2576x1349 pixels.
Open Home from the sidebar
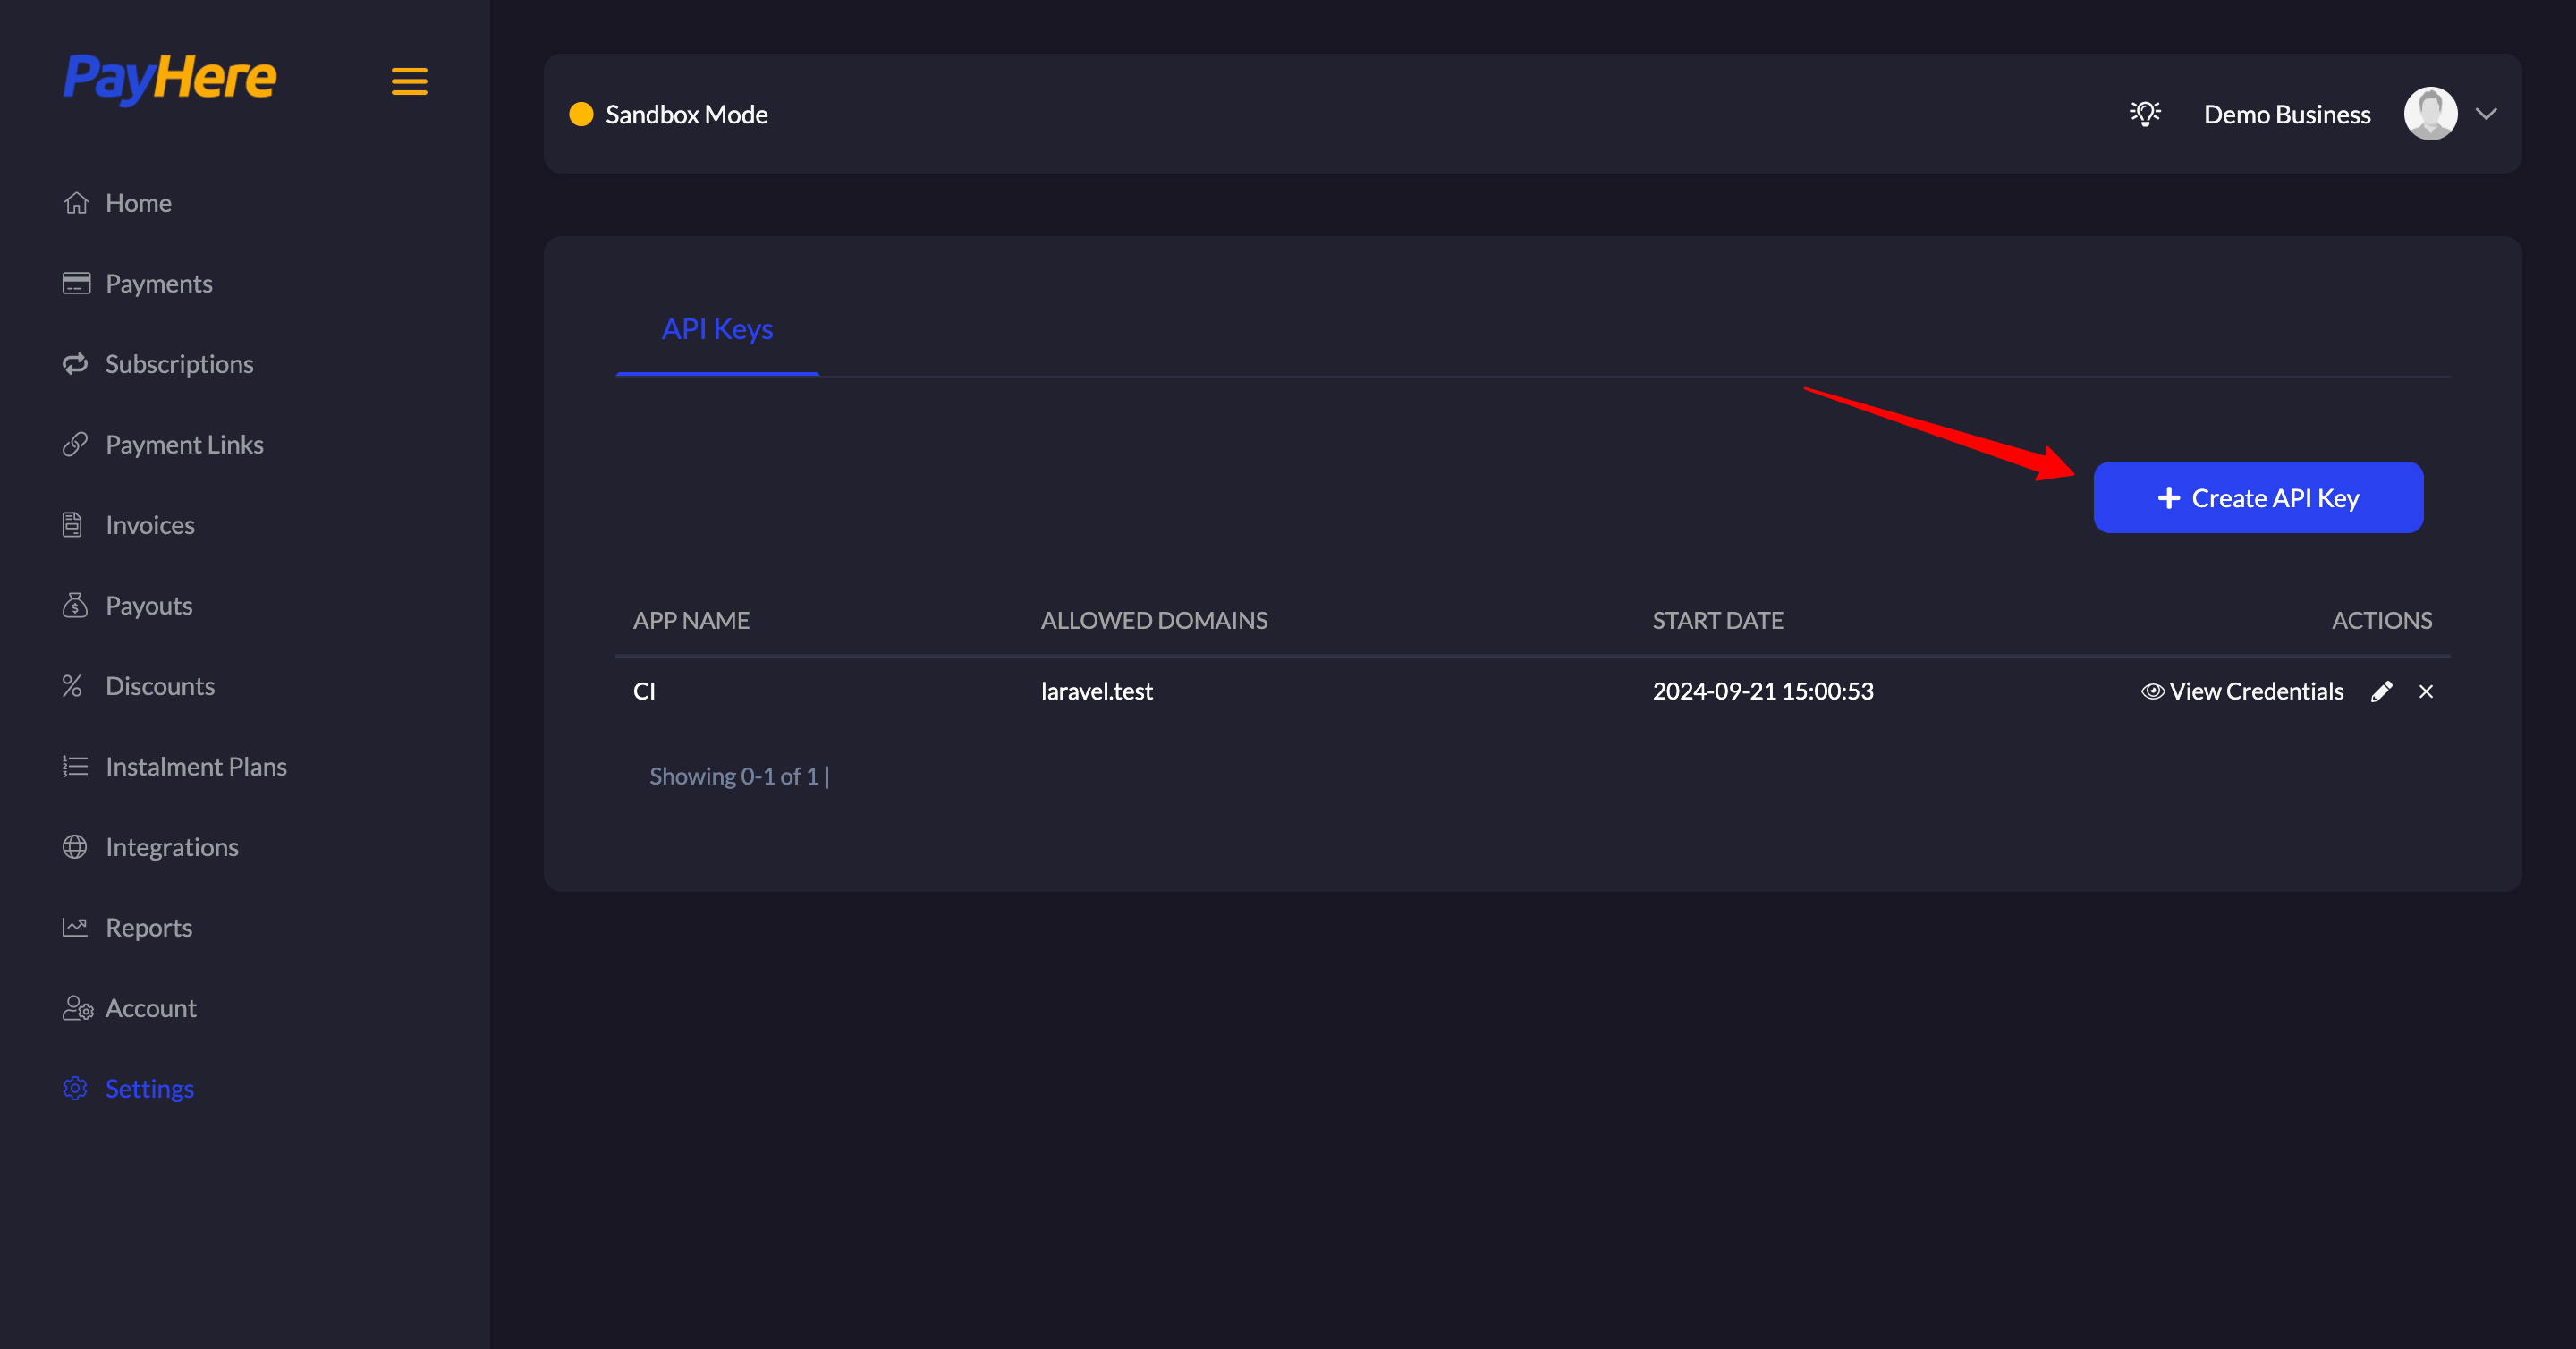(138, 203)
